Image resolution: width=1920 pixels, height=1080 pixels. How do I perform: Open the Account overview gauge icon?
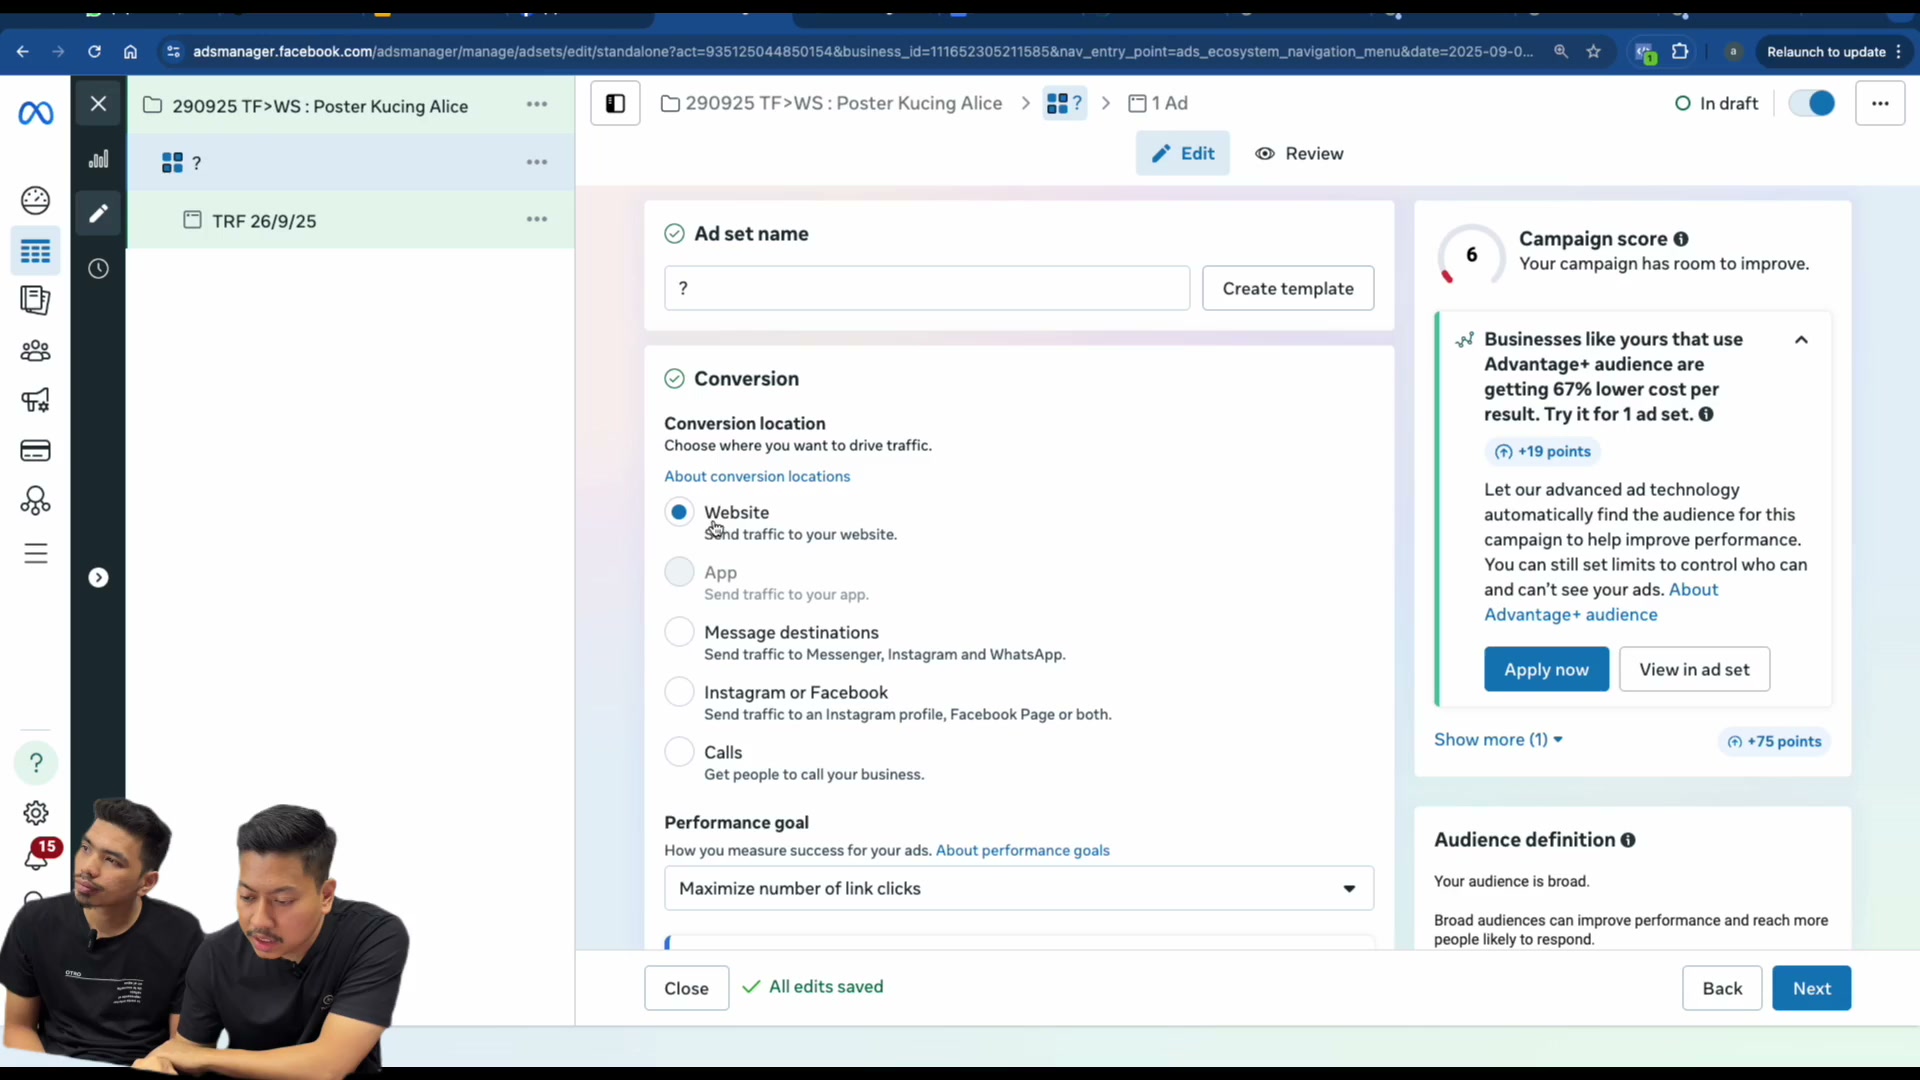click(36, 200)
